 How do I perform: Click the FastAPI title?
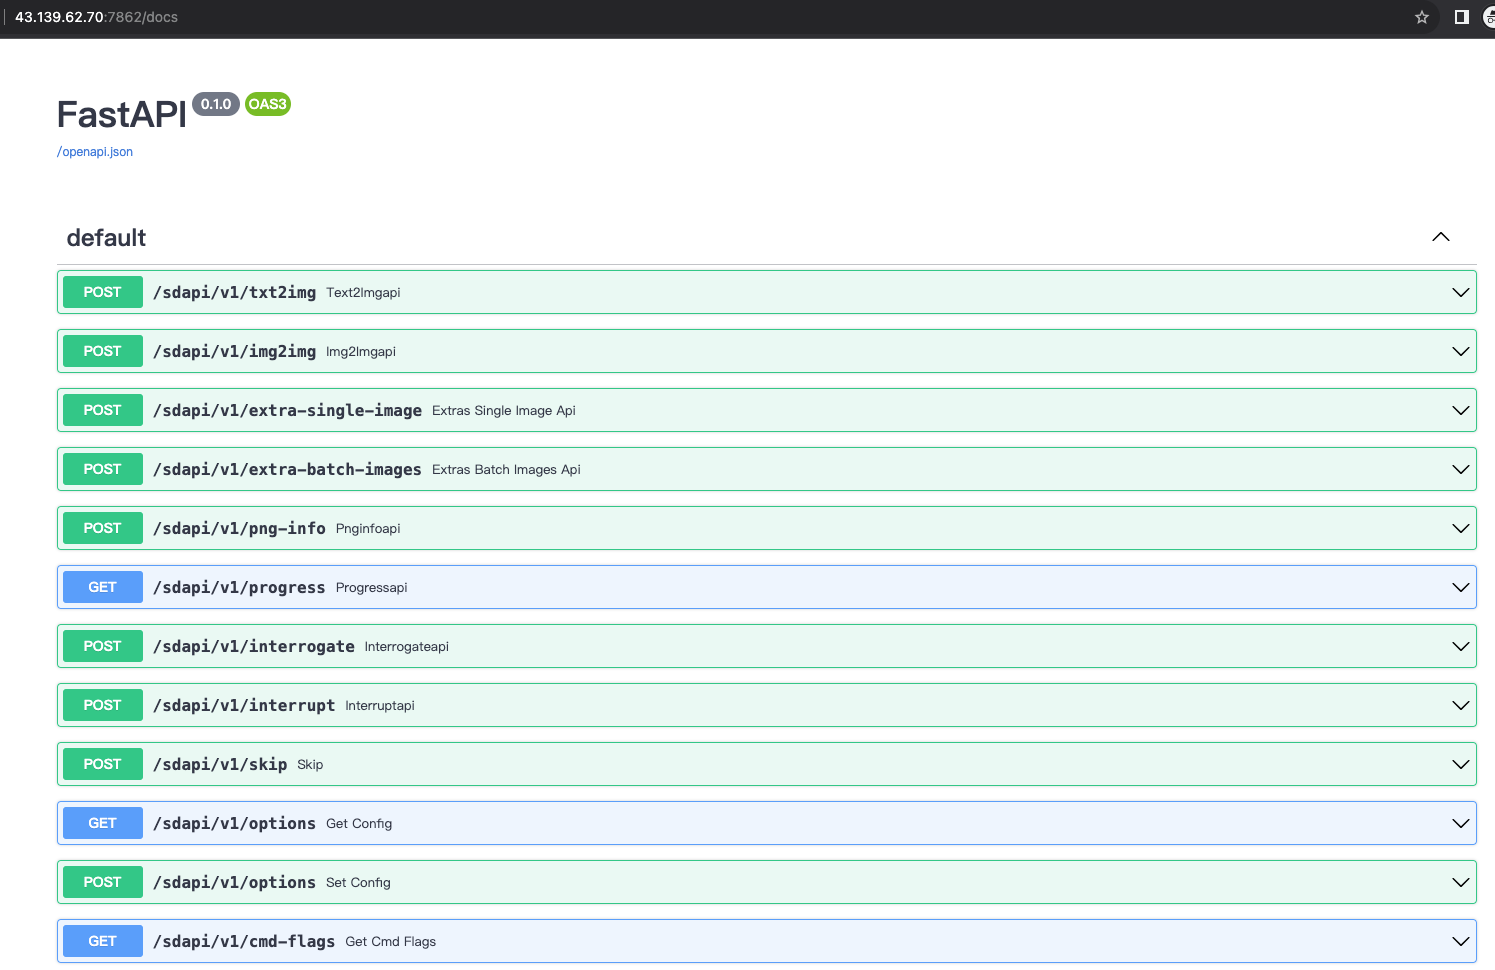[x=122, y=115]
